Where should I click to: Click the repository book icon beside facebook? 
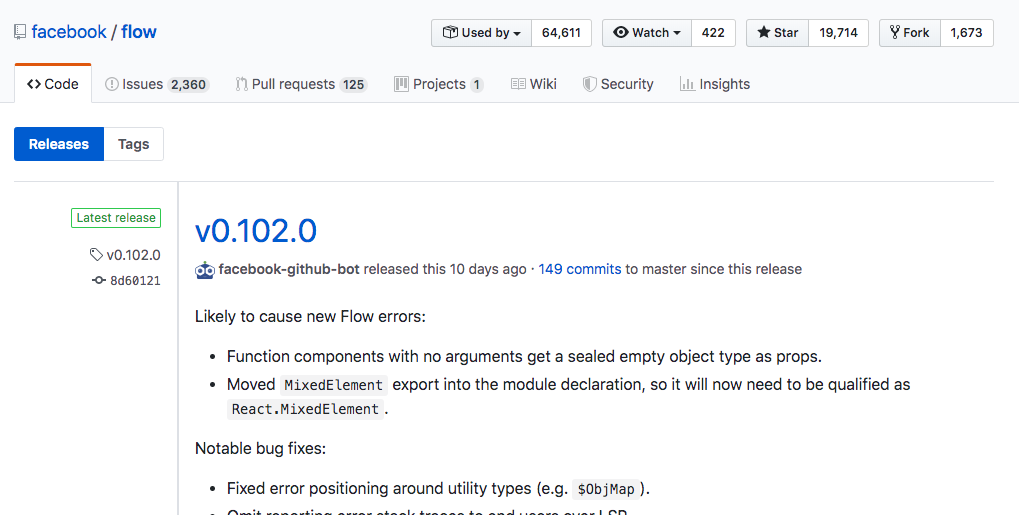point(20,32)
